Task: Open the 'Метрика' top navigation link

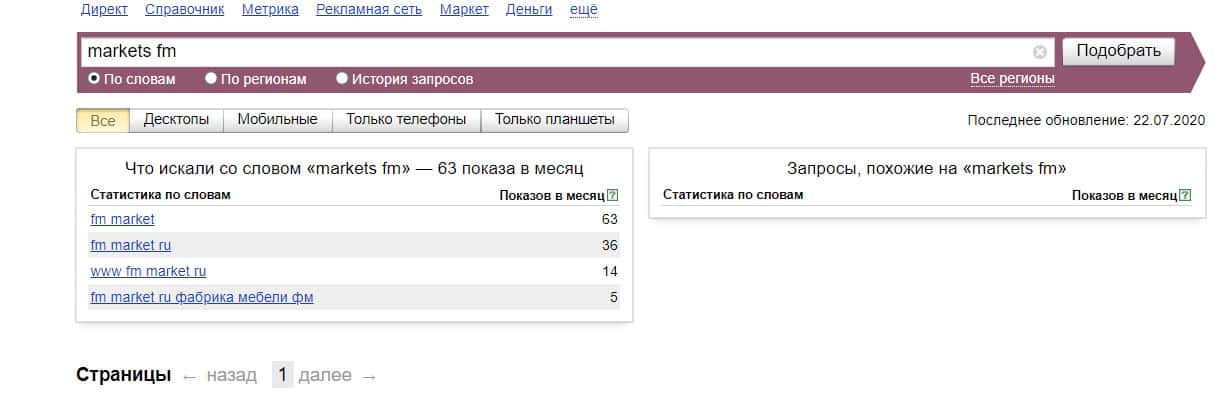Action: coord(270,10)
